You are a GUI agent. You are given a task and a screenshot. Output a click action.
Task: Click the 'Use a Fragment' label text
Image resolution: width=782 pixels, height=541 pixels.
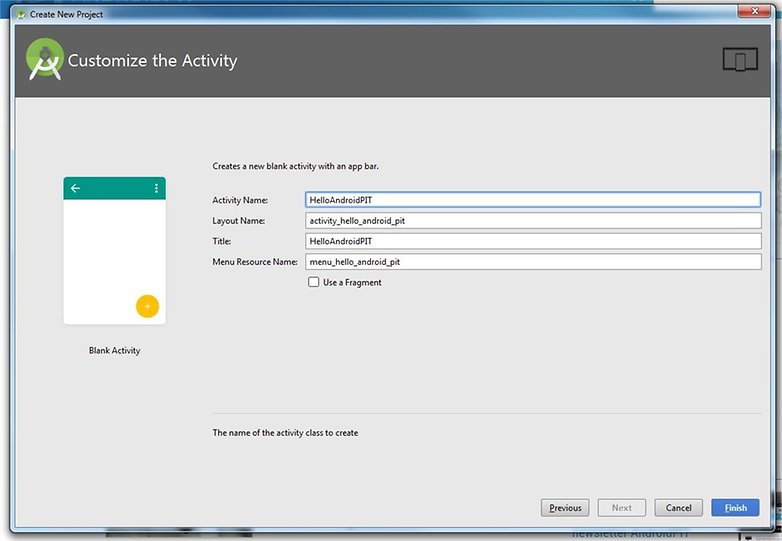click(x=352, y=282)
